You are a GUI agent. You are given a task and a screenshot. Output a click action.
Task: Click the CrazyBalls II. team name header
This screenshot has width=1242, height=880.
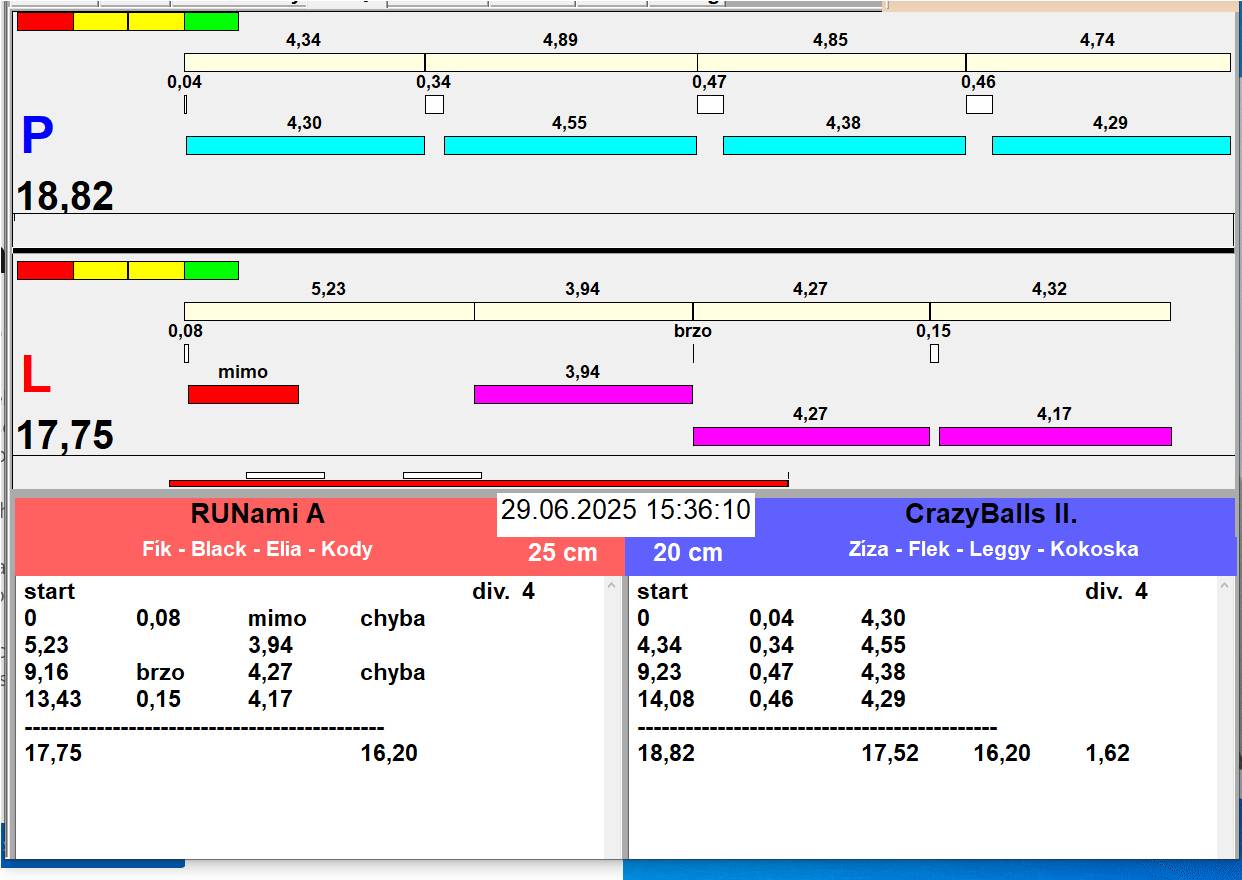coord(990,514)
